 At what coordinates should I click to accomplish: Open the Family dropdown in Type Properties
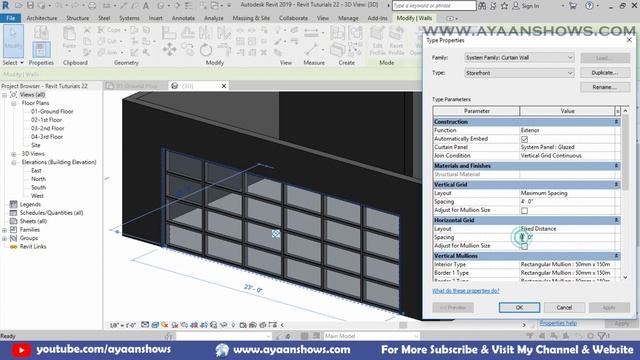pos(519,58)
